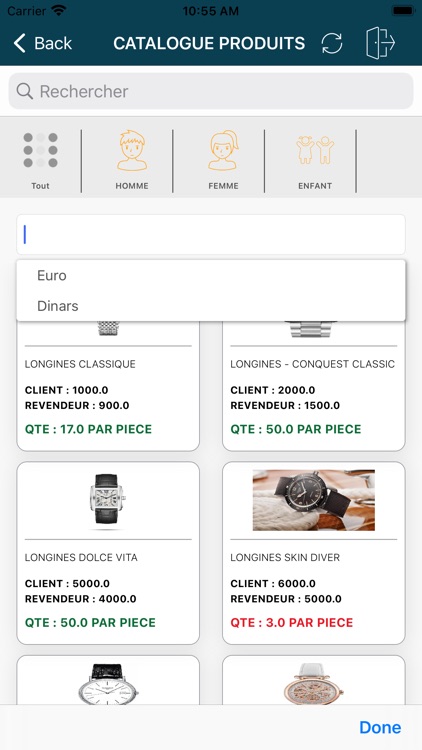Tap the CATALOGUE PRODUITS header title
Screen dimensions: 422x750
(x=209, y=43)
